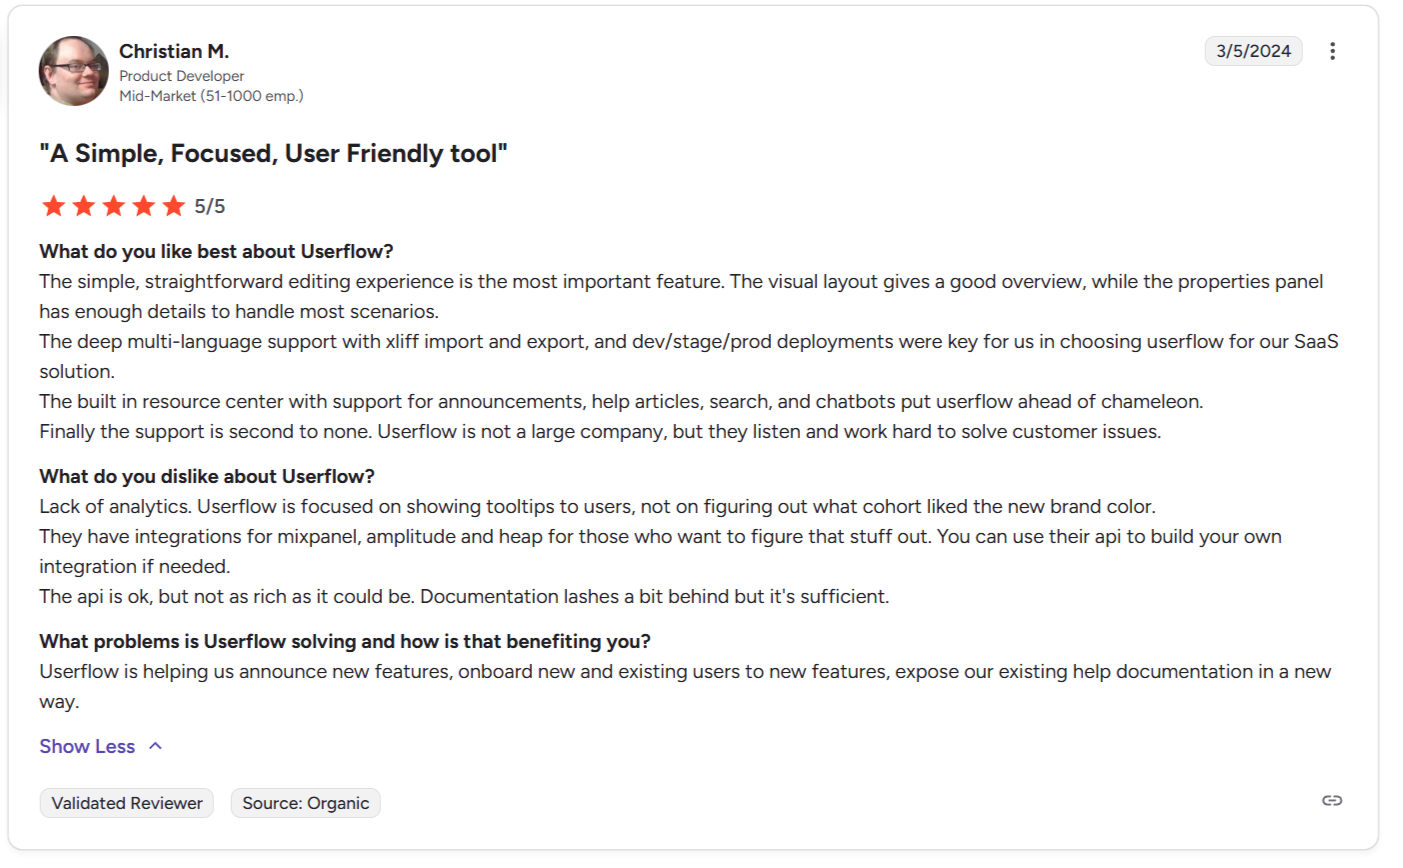This screenshot has height=868, width=1403.
Task: Click the fifth rating star
Action: tap(174, 206)
